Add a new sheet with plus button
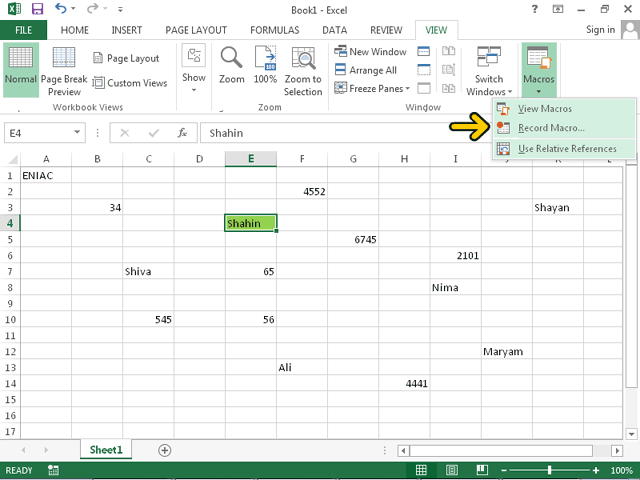Viewport: 640px width, 480px height. point(165,451)
